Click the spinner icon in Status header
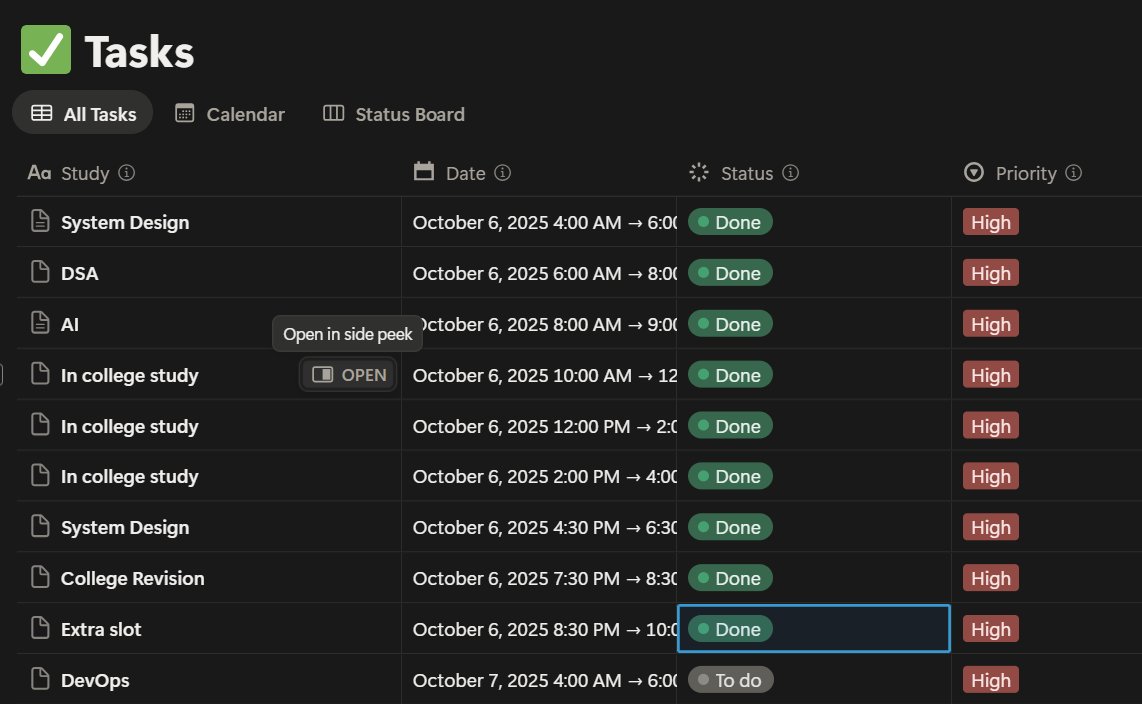 699,172
